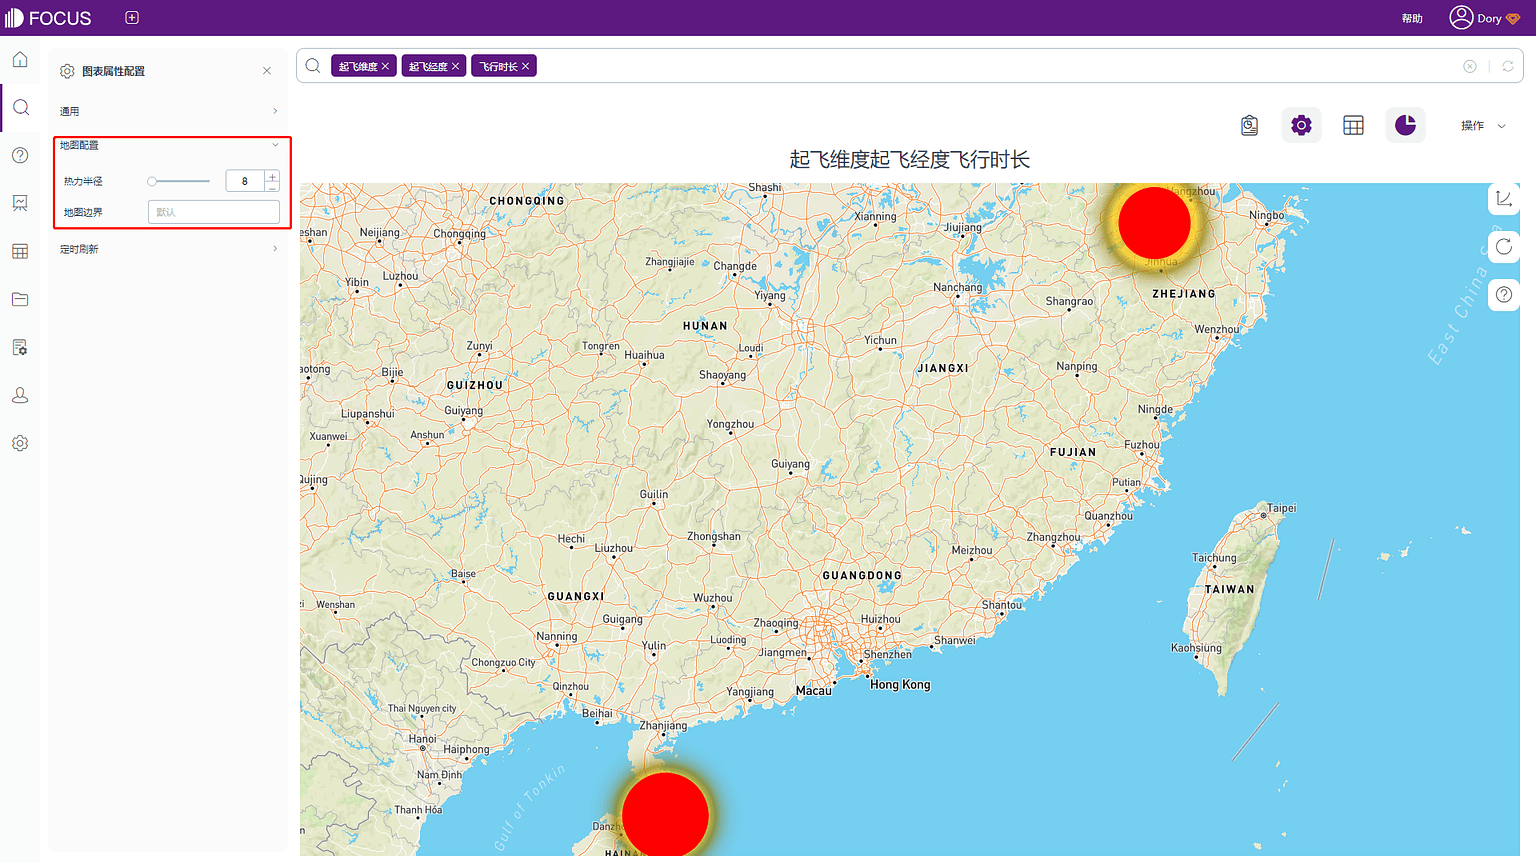Close the 图表属性配置 panel
This screenshot has width=1536, height=863.
[267, 71]
